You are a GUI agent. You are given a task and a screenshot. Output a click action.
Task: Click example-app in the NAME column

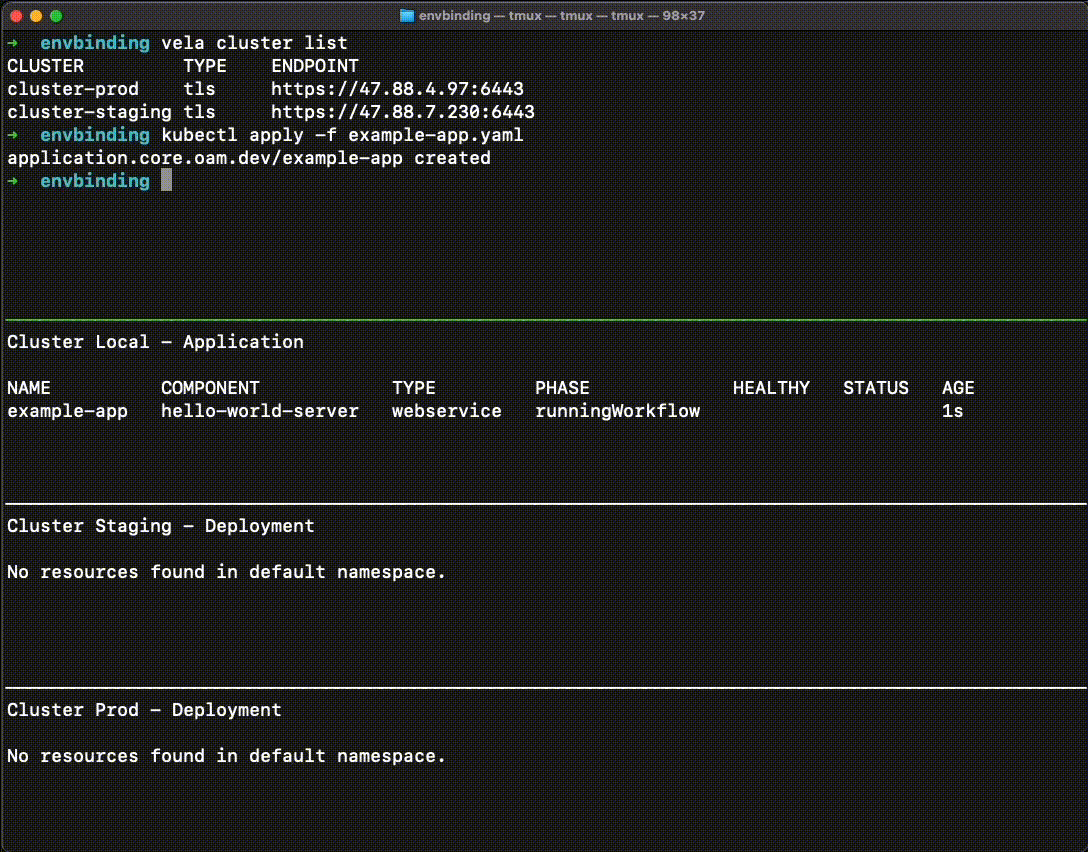pos(67,411)
